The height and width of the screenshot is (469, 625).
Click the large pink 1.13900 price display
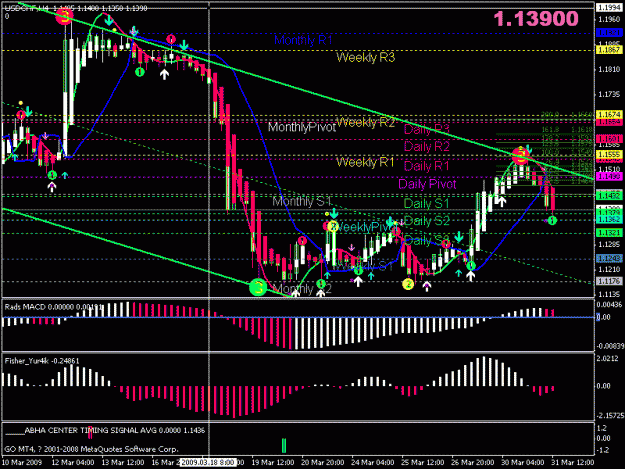coord(536,19)
